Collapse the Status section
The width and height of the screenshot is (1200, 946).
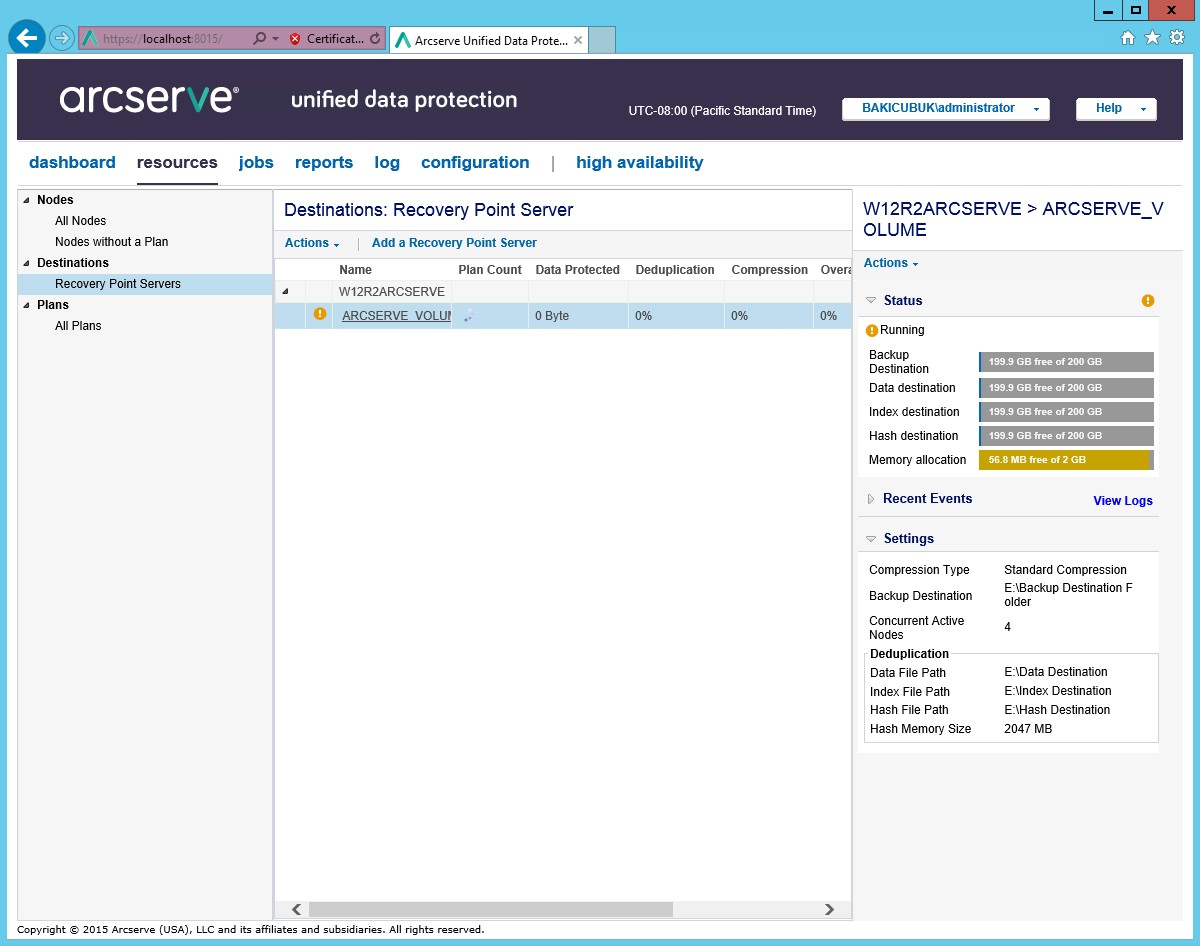click(x=872, y=300)
